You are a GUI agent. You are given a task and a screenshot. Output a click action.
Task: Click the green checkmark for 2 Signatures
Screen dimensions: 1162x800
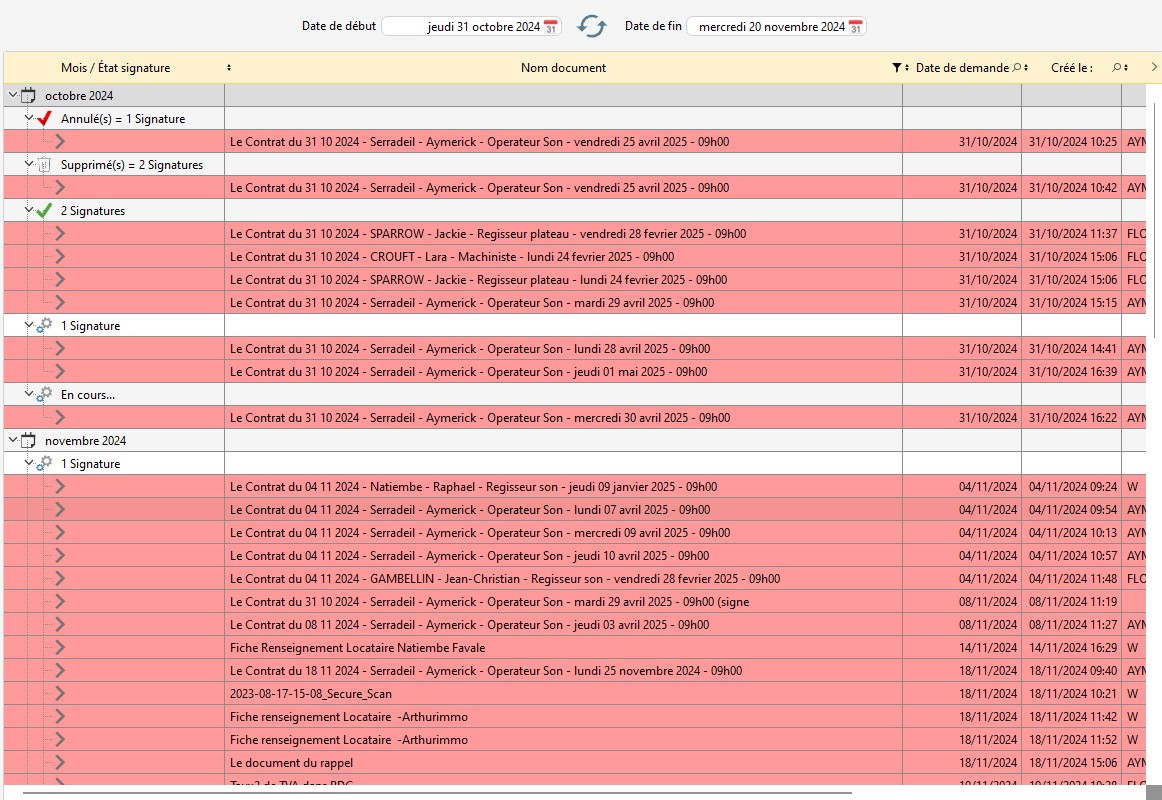click(x=44, y=211)
